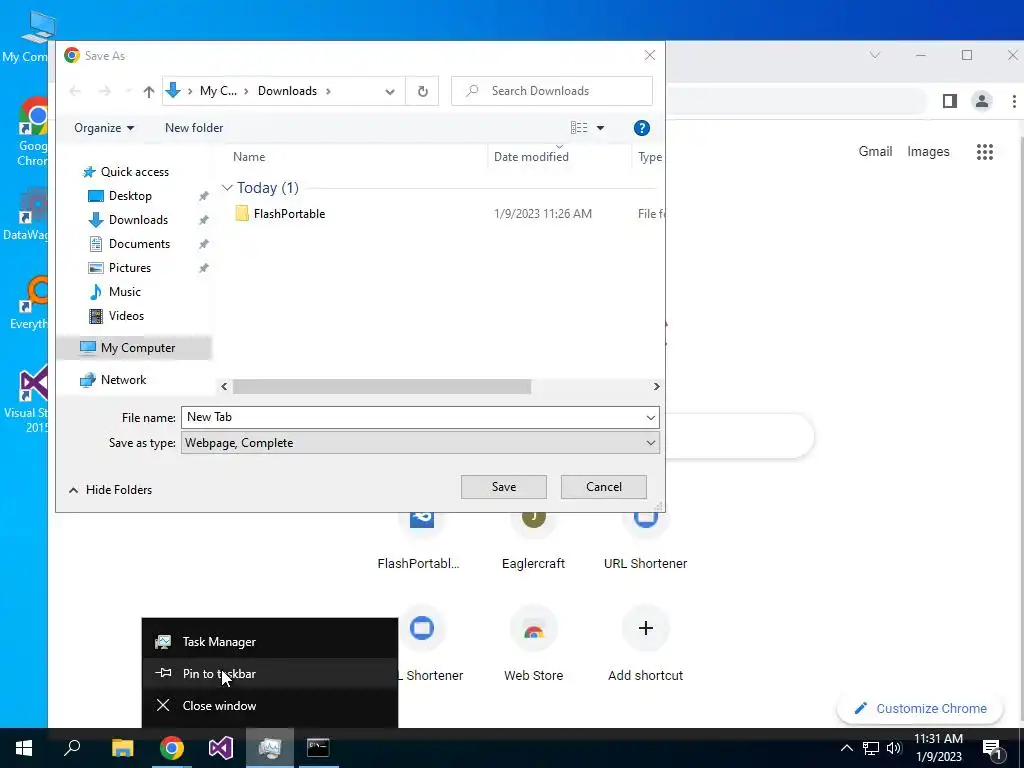The height and width of the screenshot is (768, 1024).
Task: Click the right arrow of horizontal scrollbar
Action: [x=656, y=387]
